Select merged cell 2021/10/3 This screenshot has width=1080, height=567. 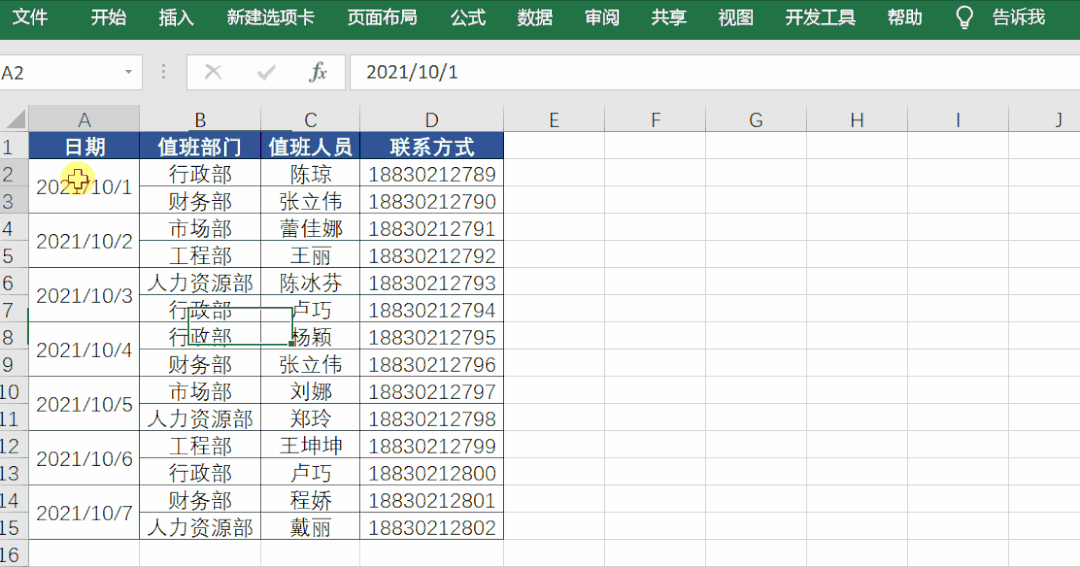coord(84,296)
